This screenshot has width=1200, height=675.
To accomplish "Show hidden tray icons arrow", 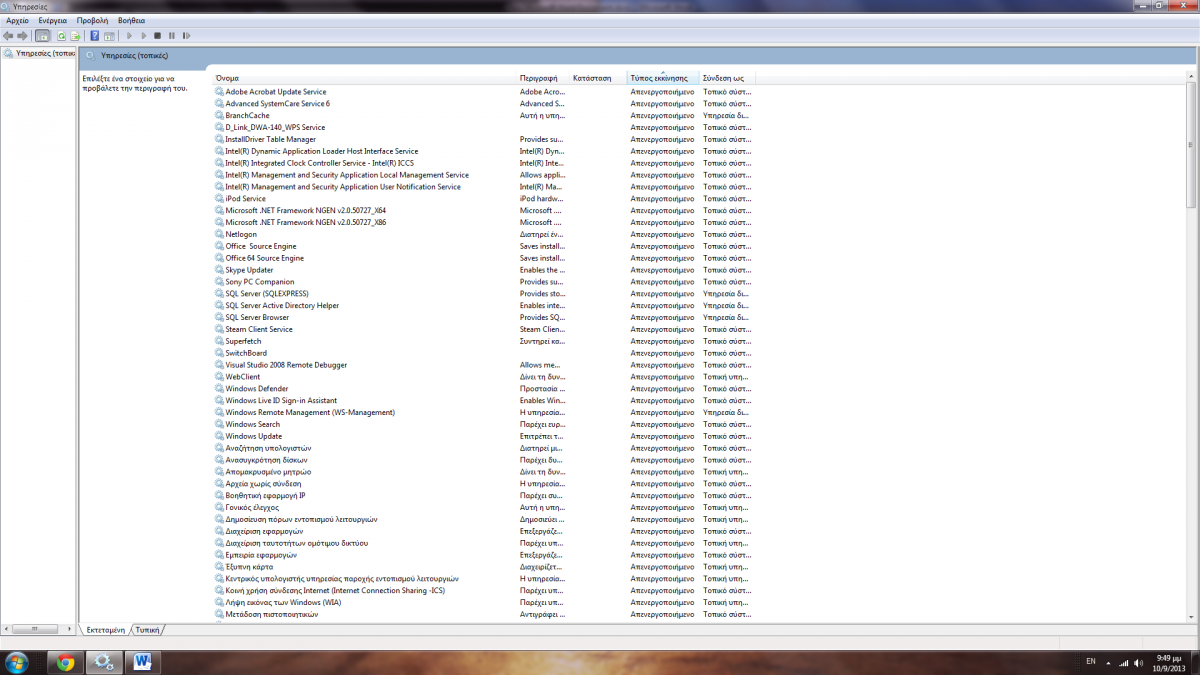I will click(x=1109, y=662).
